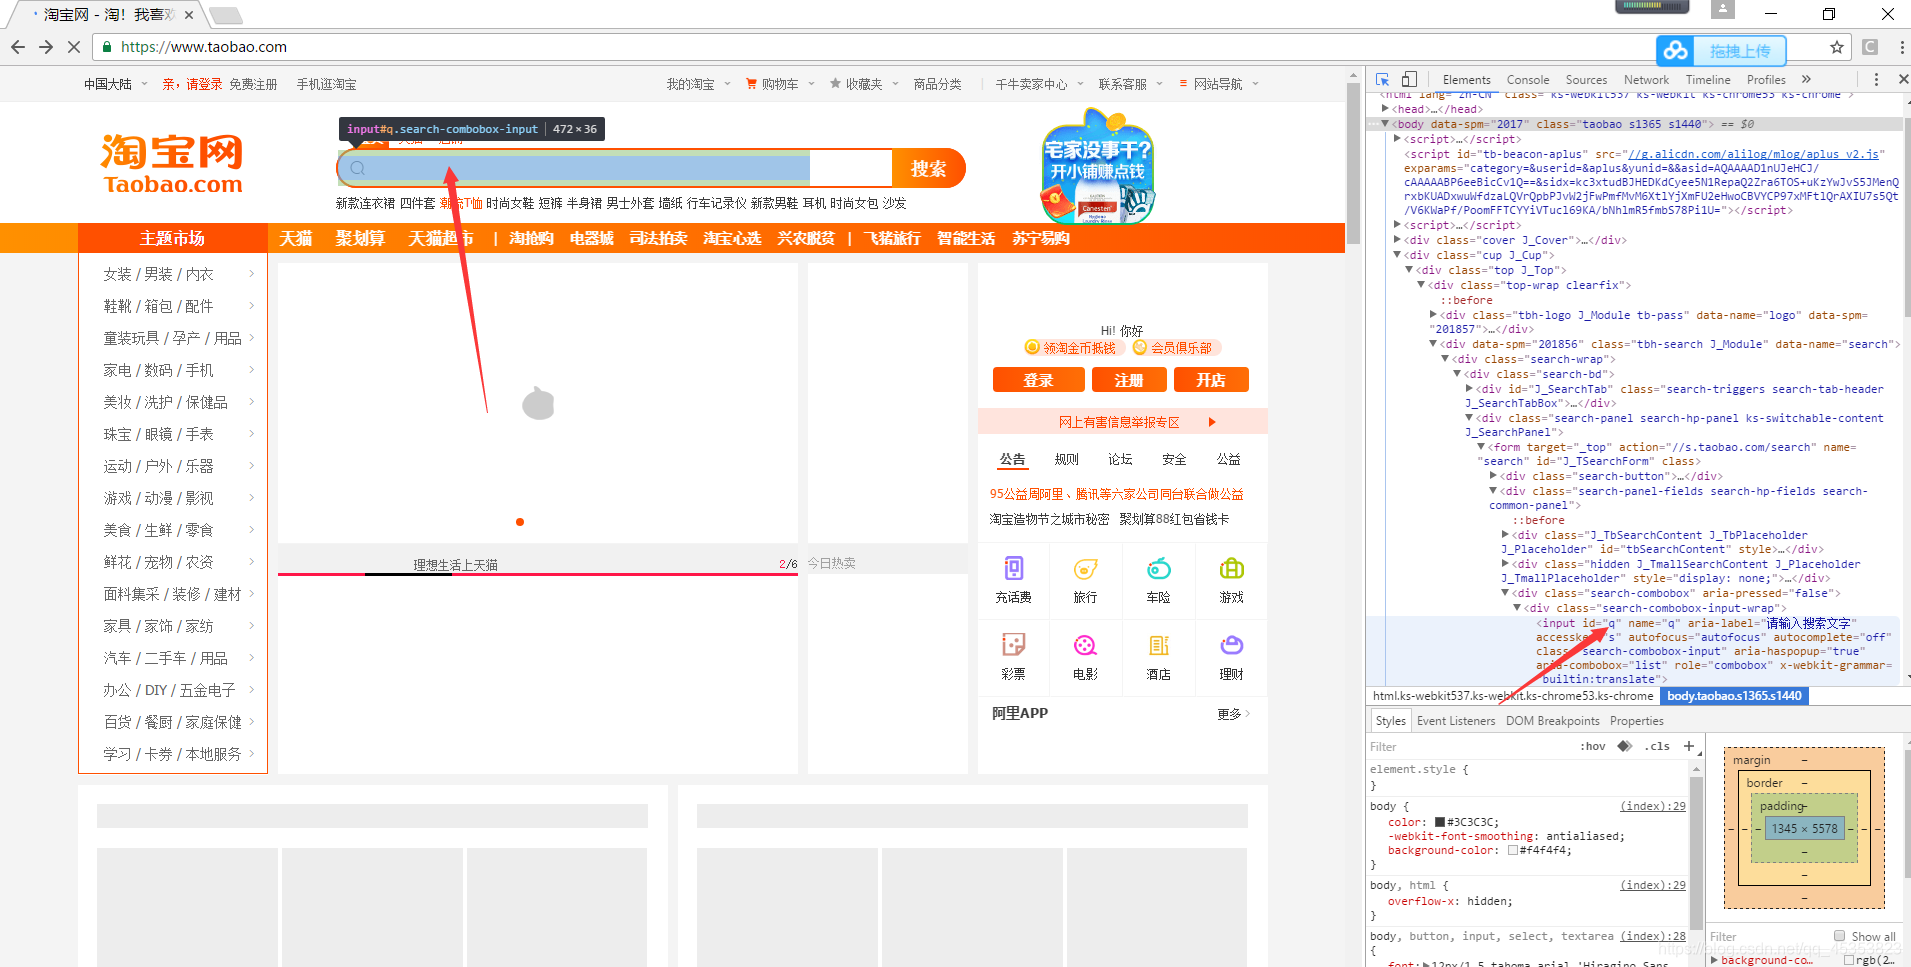Screen dimensions: 1911x967
Task: Expand the background-color computed property arrow
Action: coord(1715,960)
